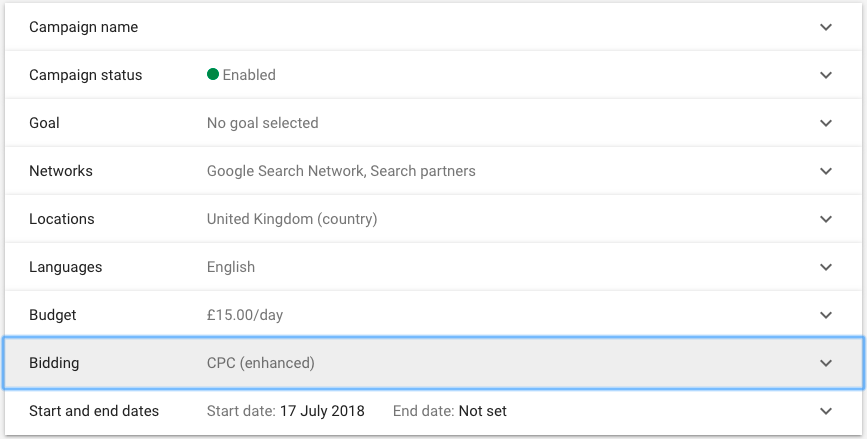Viewport: 867px width, 439px height.
Task: Click the end date 'Not set' value
Action: coord(483,411)
